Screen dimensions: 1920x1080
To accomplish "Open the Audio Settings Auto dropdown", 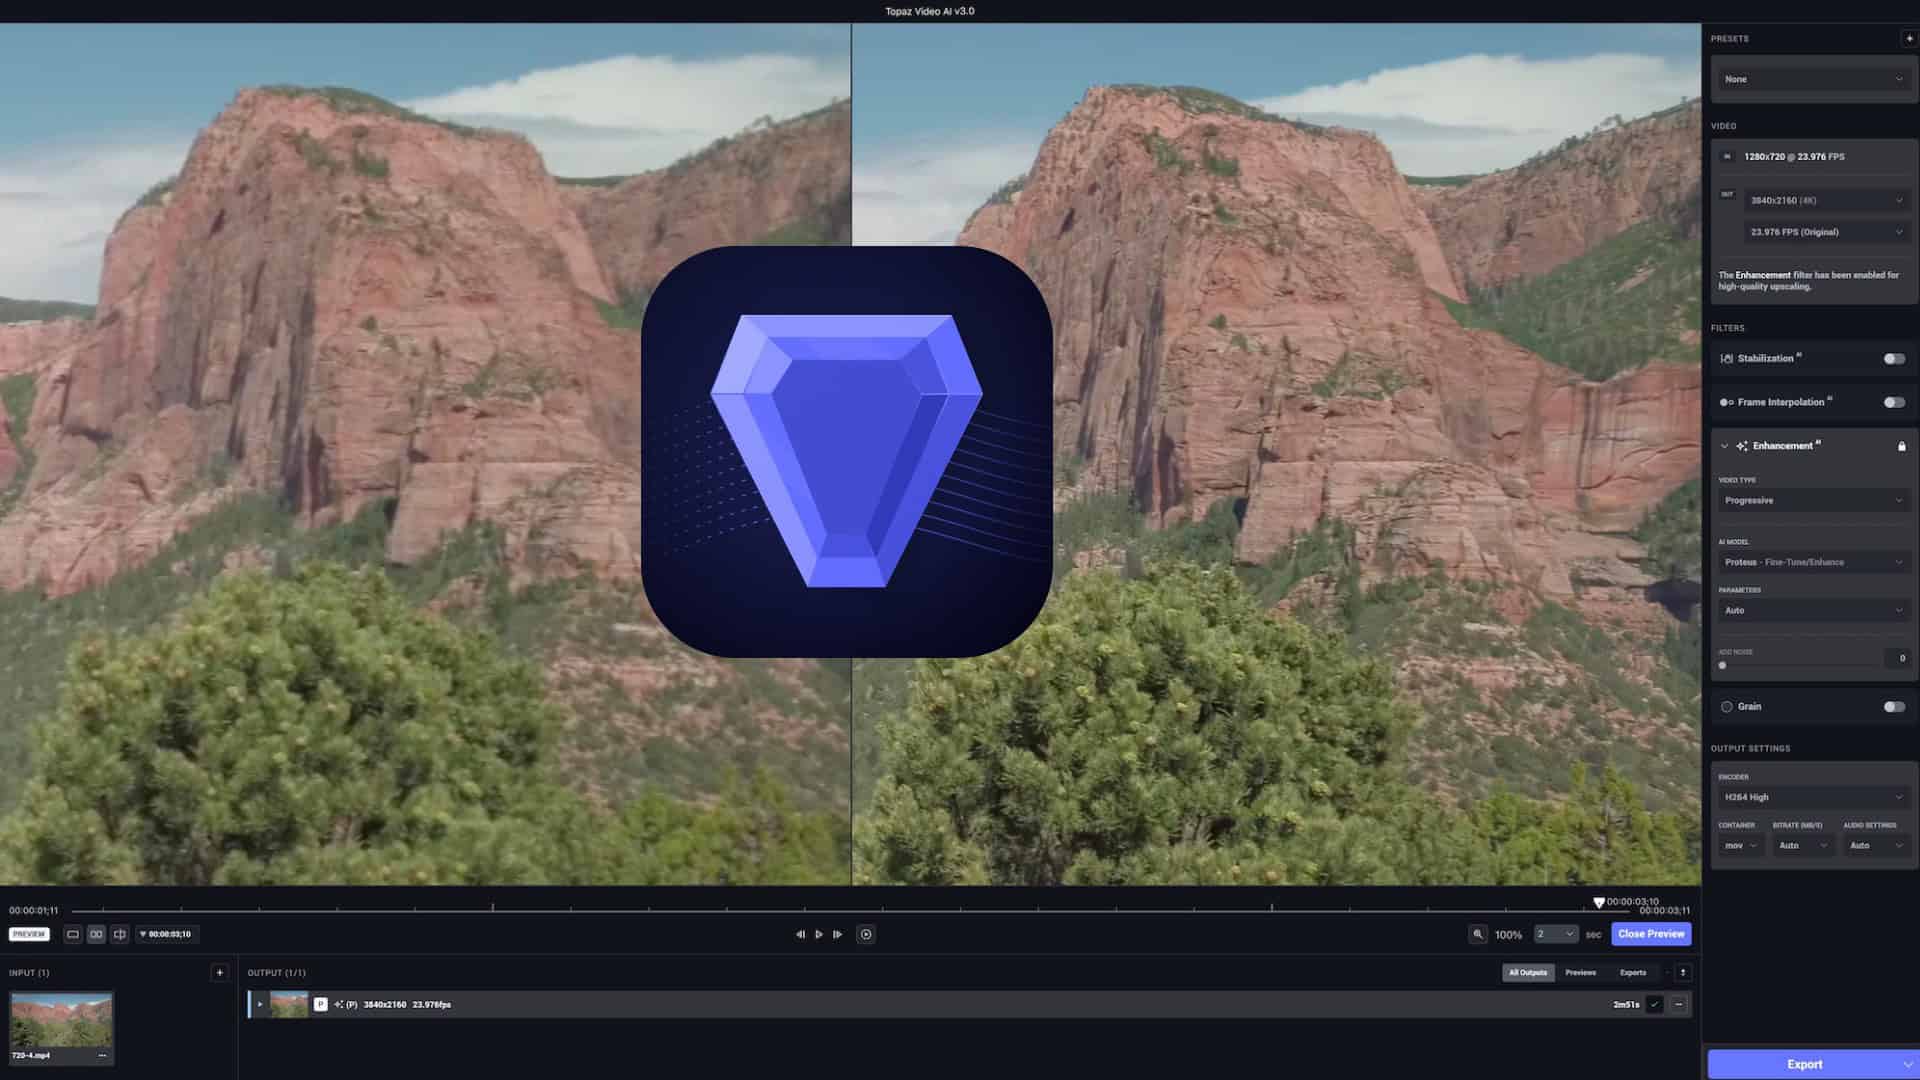I will [x=1876, y=845].
